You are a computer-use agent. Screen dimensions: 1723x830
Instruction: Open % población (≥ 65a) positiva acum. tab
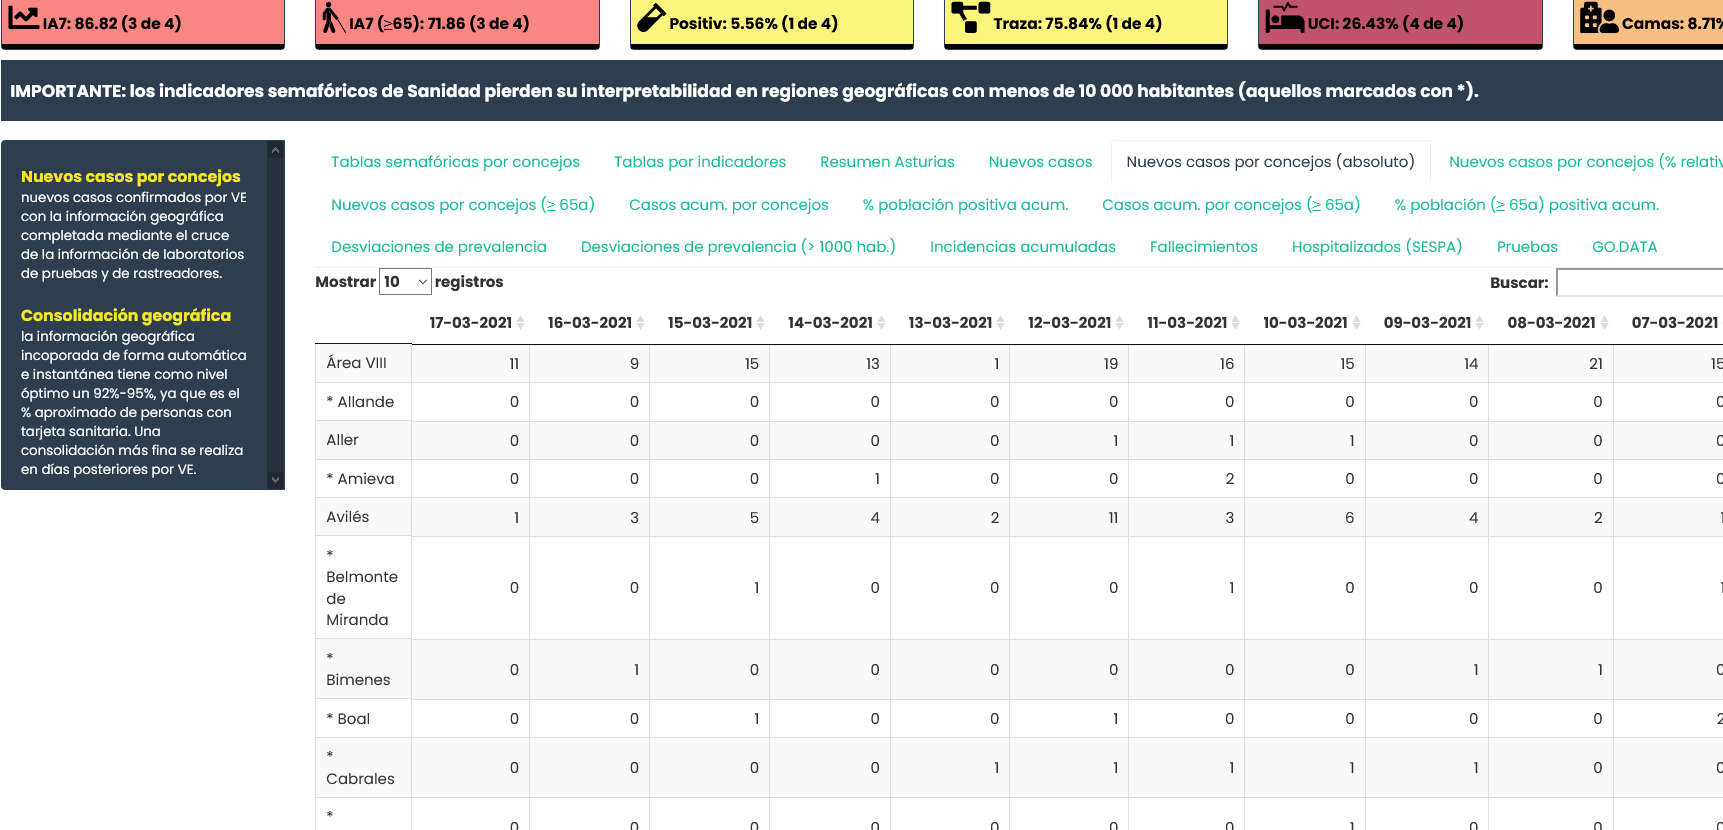(1526, 205)
